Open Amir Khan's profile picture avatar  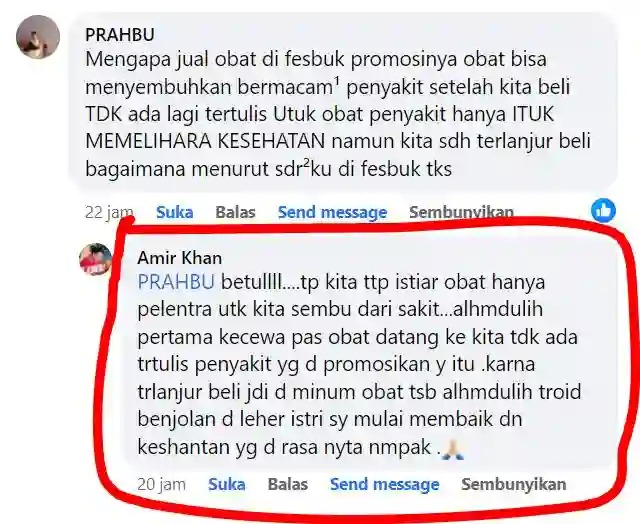pyautogui.click(x=96, y=259)
